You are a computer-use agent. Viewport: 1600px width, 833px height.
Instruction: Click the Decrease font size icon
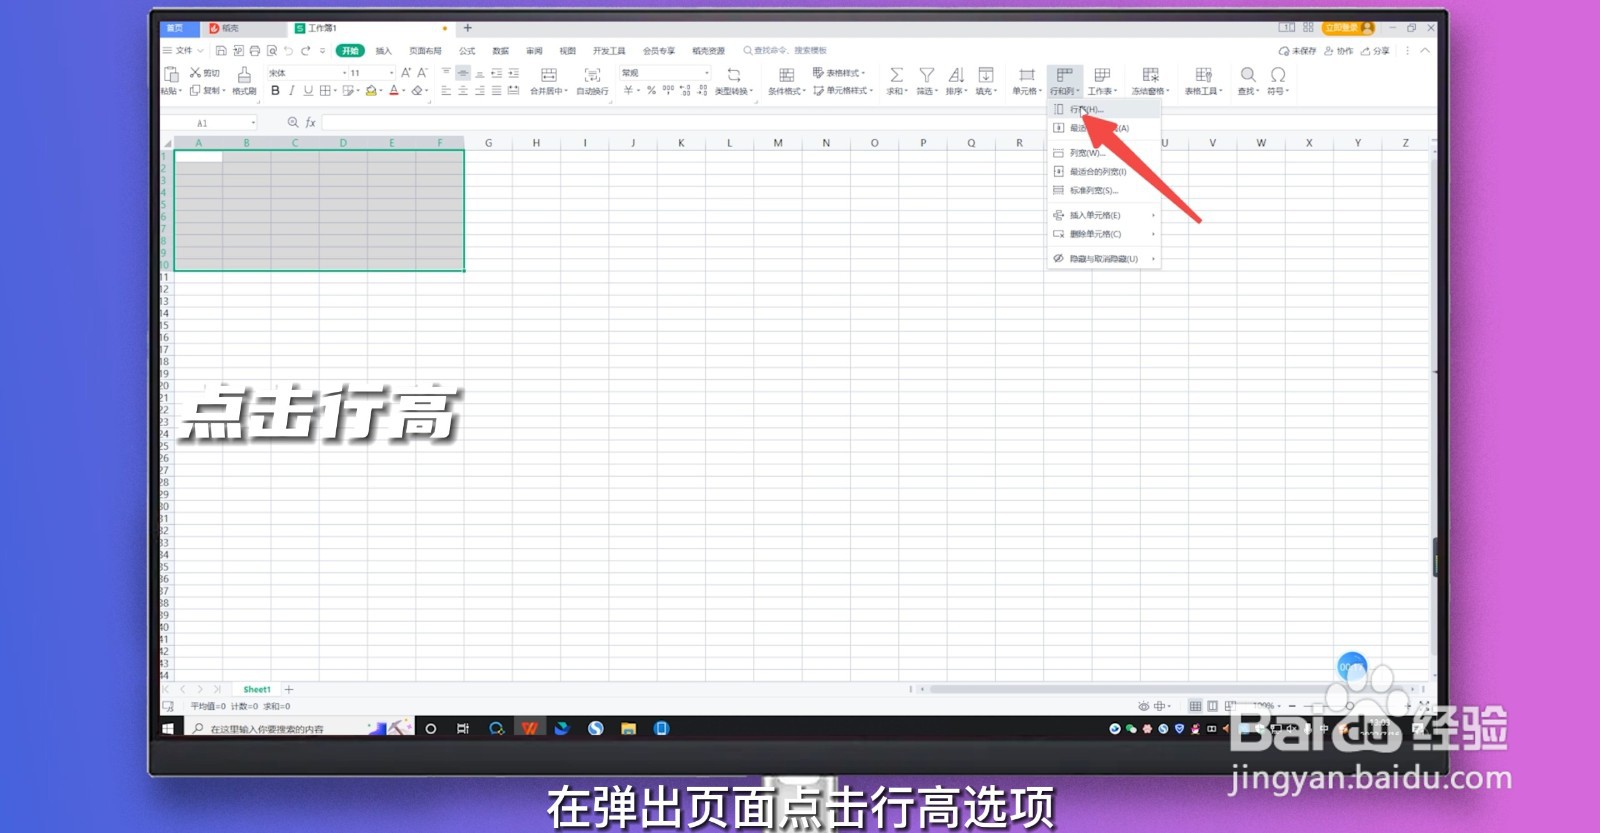click(422, 73)
